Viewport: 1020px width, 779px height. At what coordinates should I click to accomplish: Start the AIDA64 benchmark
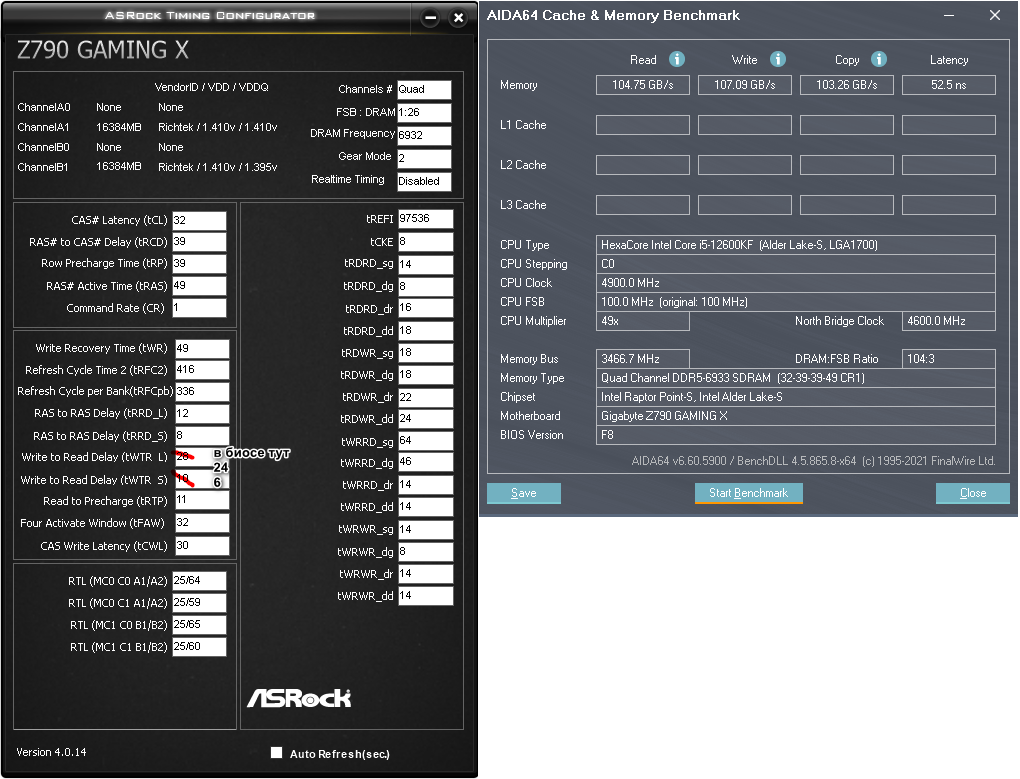[748, 493]
